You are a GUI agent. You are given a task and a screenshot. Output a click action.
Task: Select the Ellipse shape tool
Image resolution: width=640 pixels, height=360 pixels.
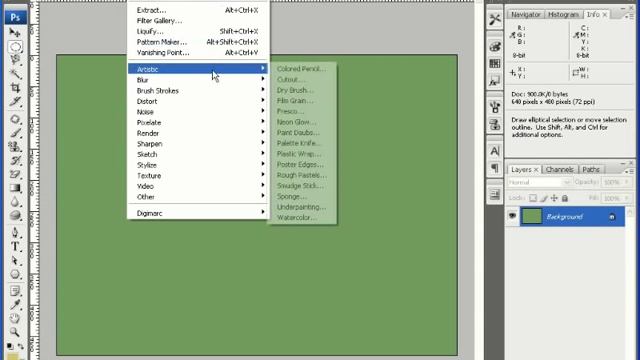(15, 274)
